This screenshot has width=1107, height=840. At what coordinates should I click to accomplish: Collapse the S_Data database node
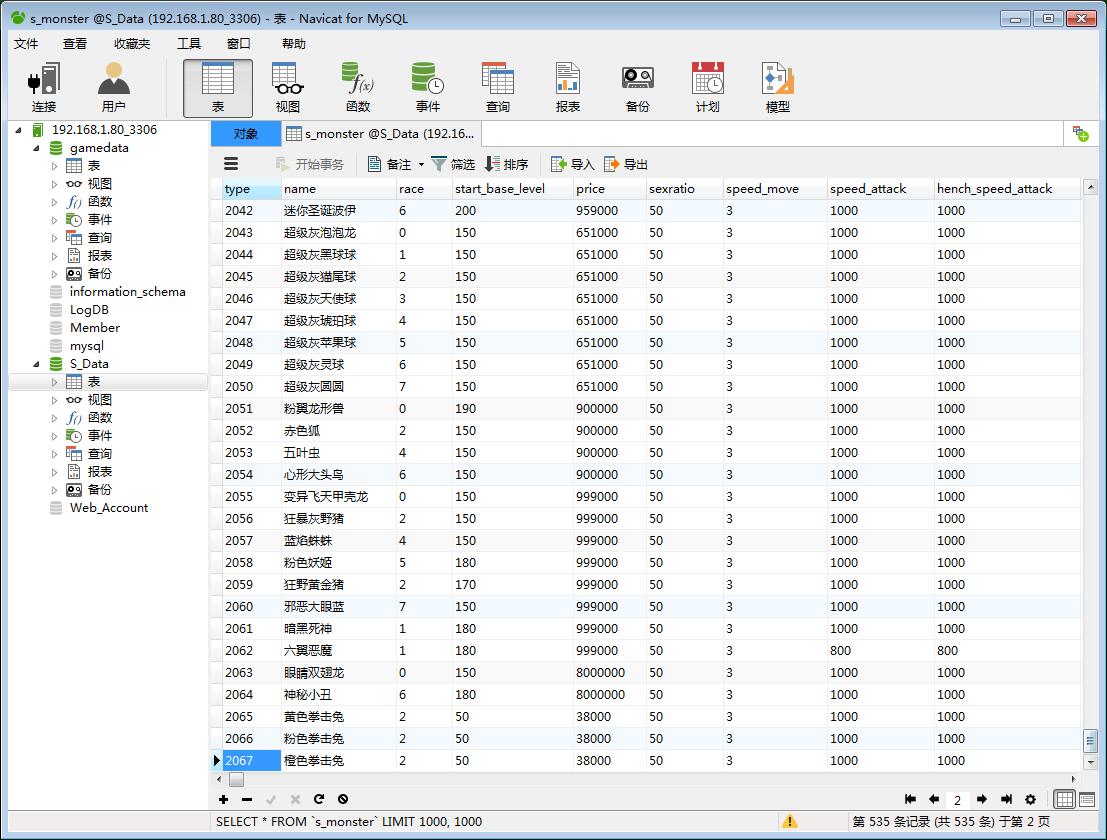click(x=36, y=364)
